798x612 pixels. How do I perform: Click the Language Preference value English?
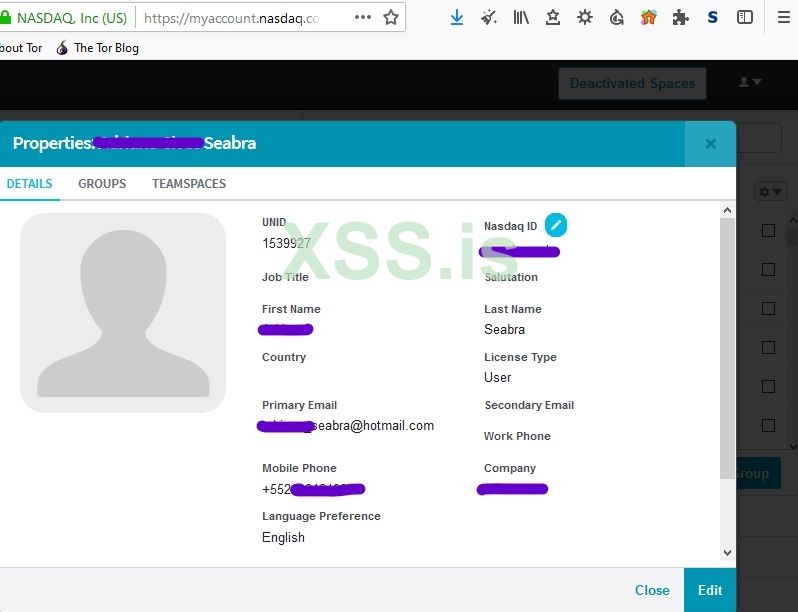283,538
